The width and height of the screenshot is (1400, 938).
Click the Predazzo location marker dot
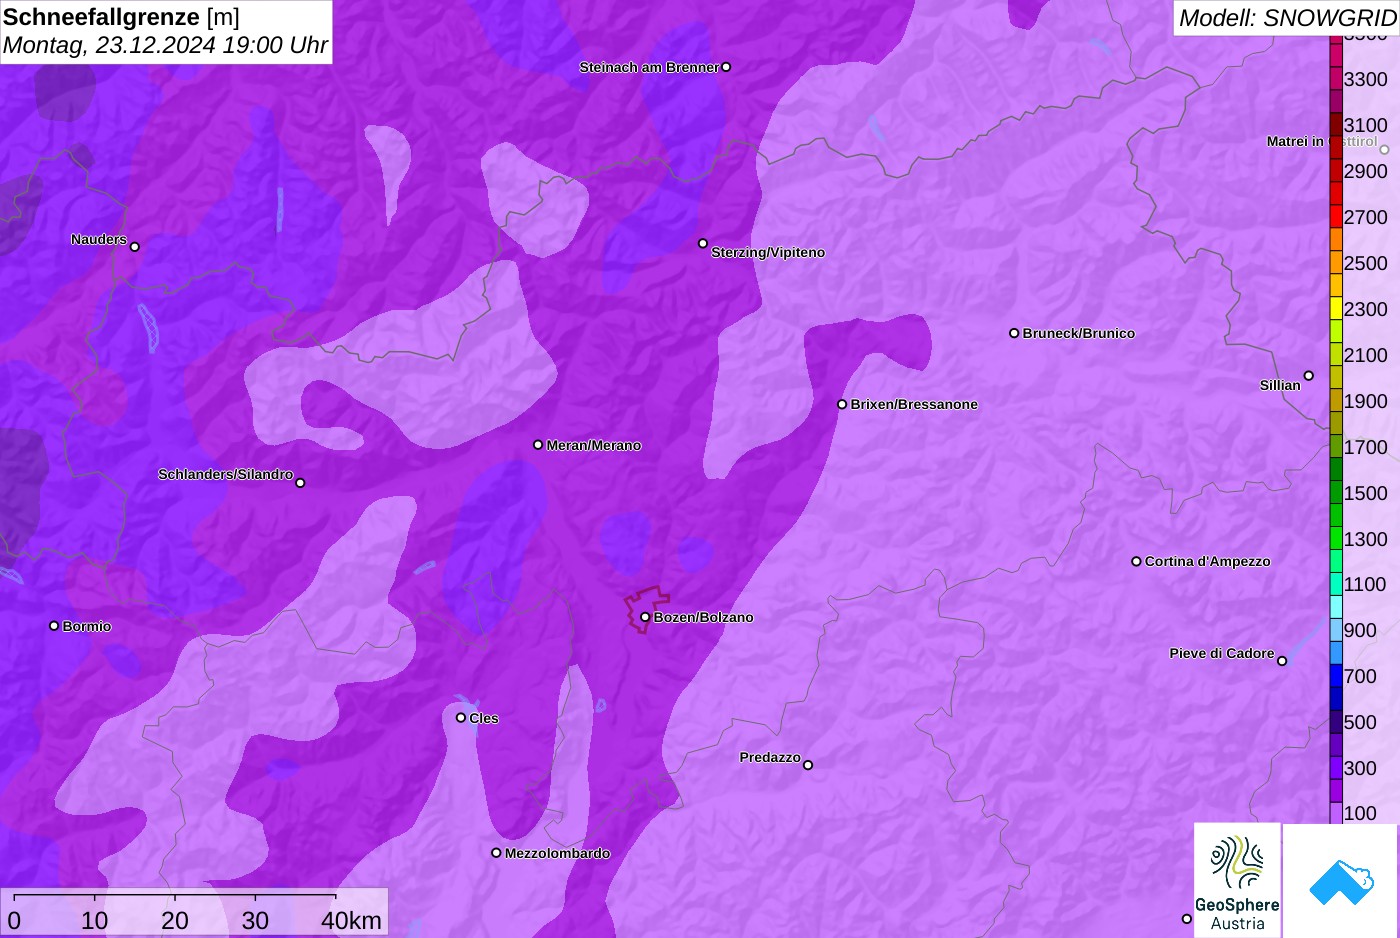coord(808,765)
